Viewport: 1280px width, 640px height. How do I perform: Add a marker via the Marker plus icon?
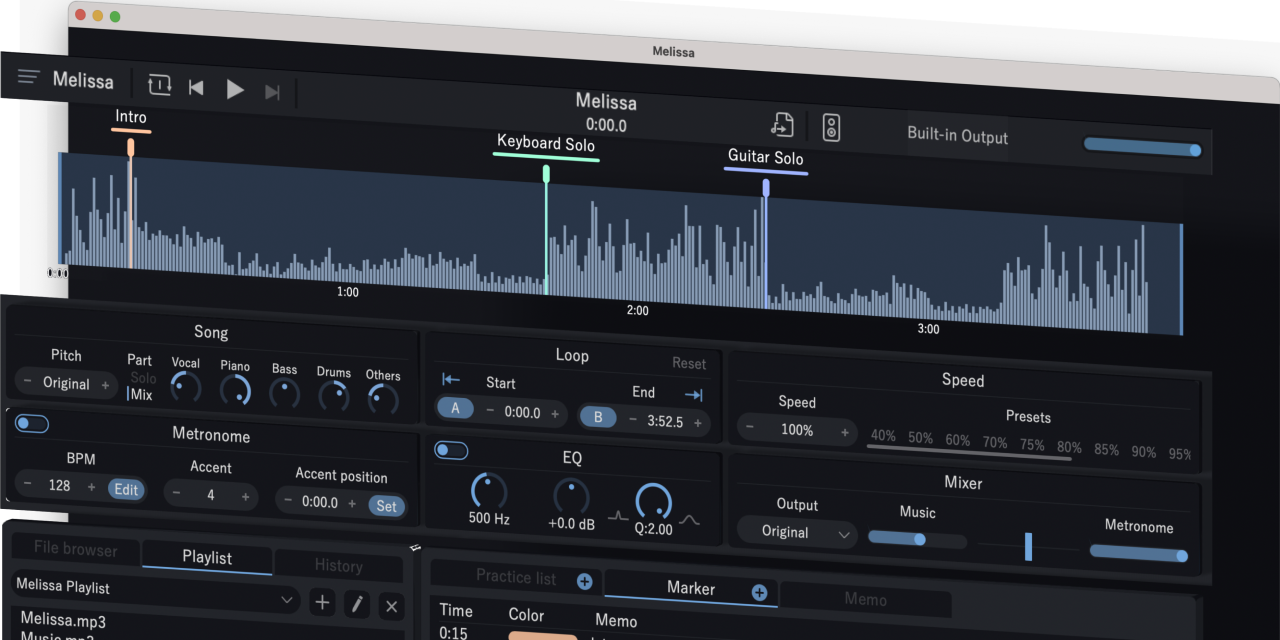tap(759, 591)
